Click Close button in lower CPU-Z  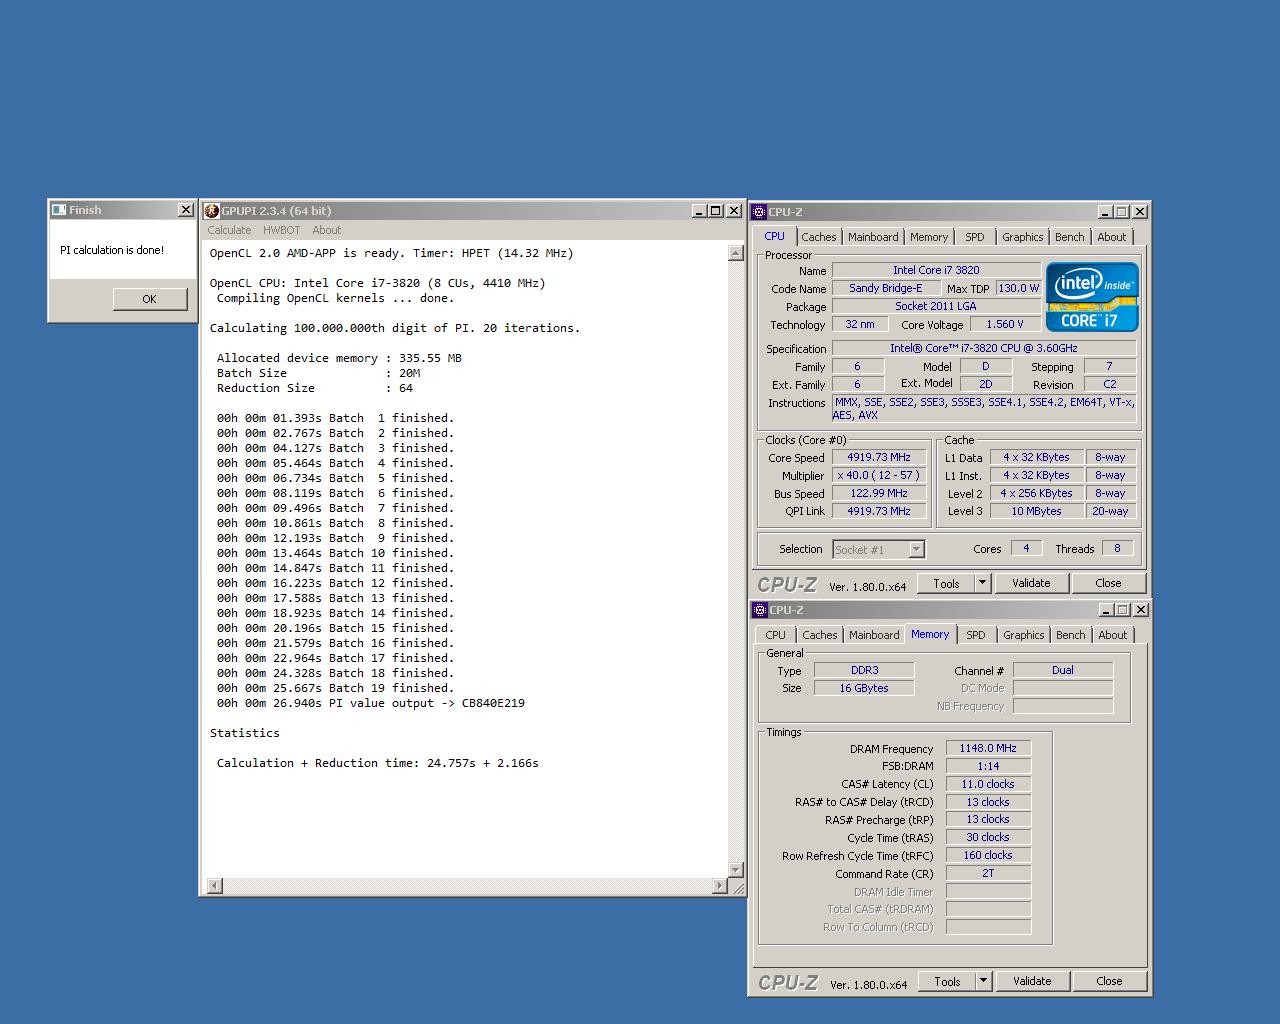point(1109,981)
